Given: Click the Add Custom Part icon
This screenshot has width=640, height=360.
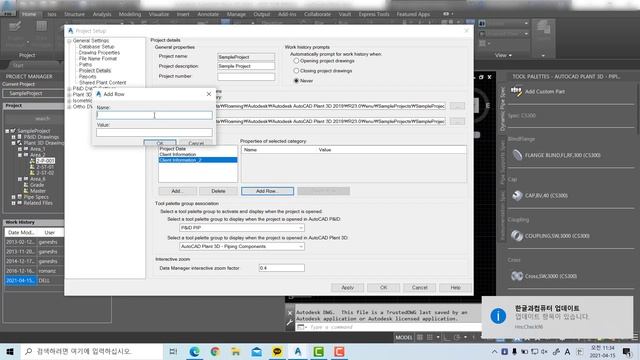Looking at the screenshot, I should click(516, 91).
